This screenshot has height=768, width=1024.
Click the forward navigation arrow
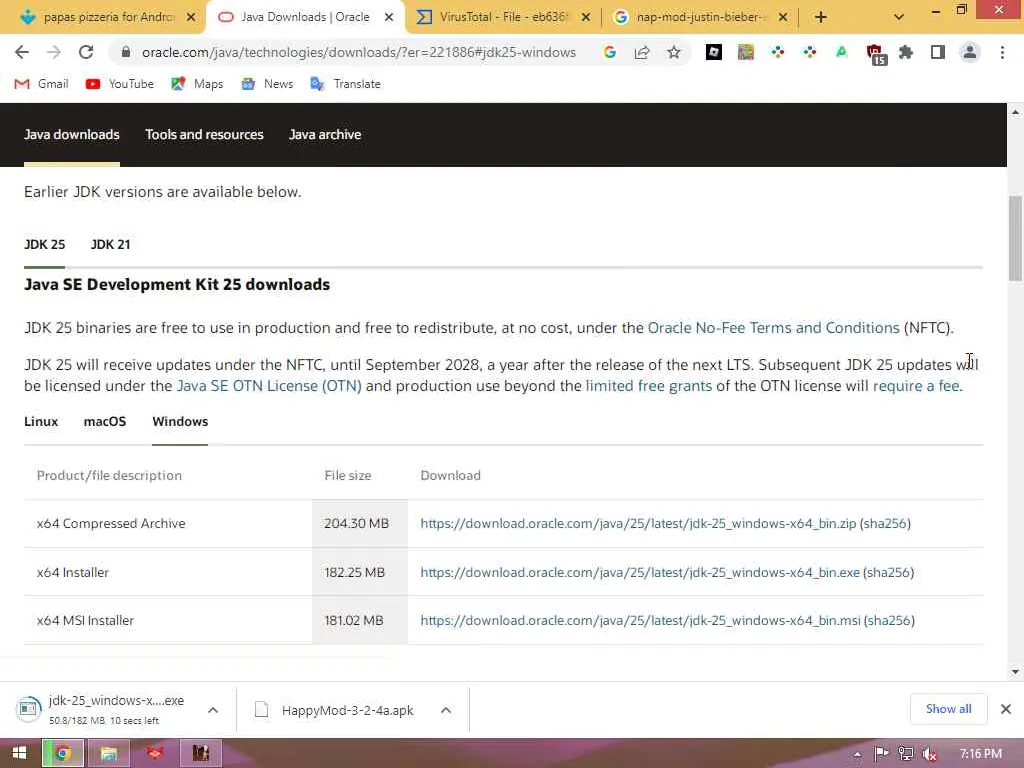tap(54, 52)
